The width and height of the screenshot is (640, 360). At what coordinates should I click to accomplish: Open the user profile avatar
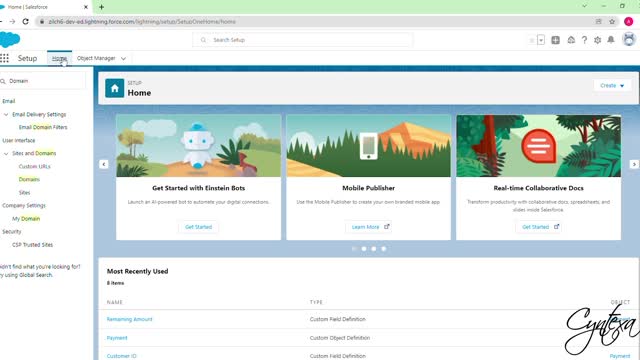pyautogui.click(x=629, y=40)
